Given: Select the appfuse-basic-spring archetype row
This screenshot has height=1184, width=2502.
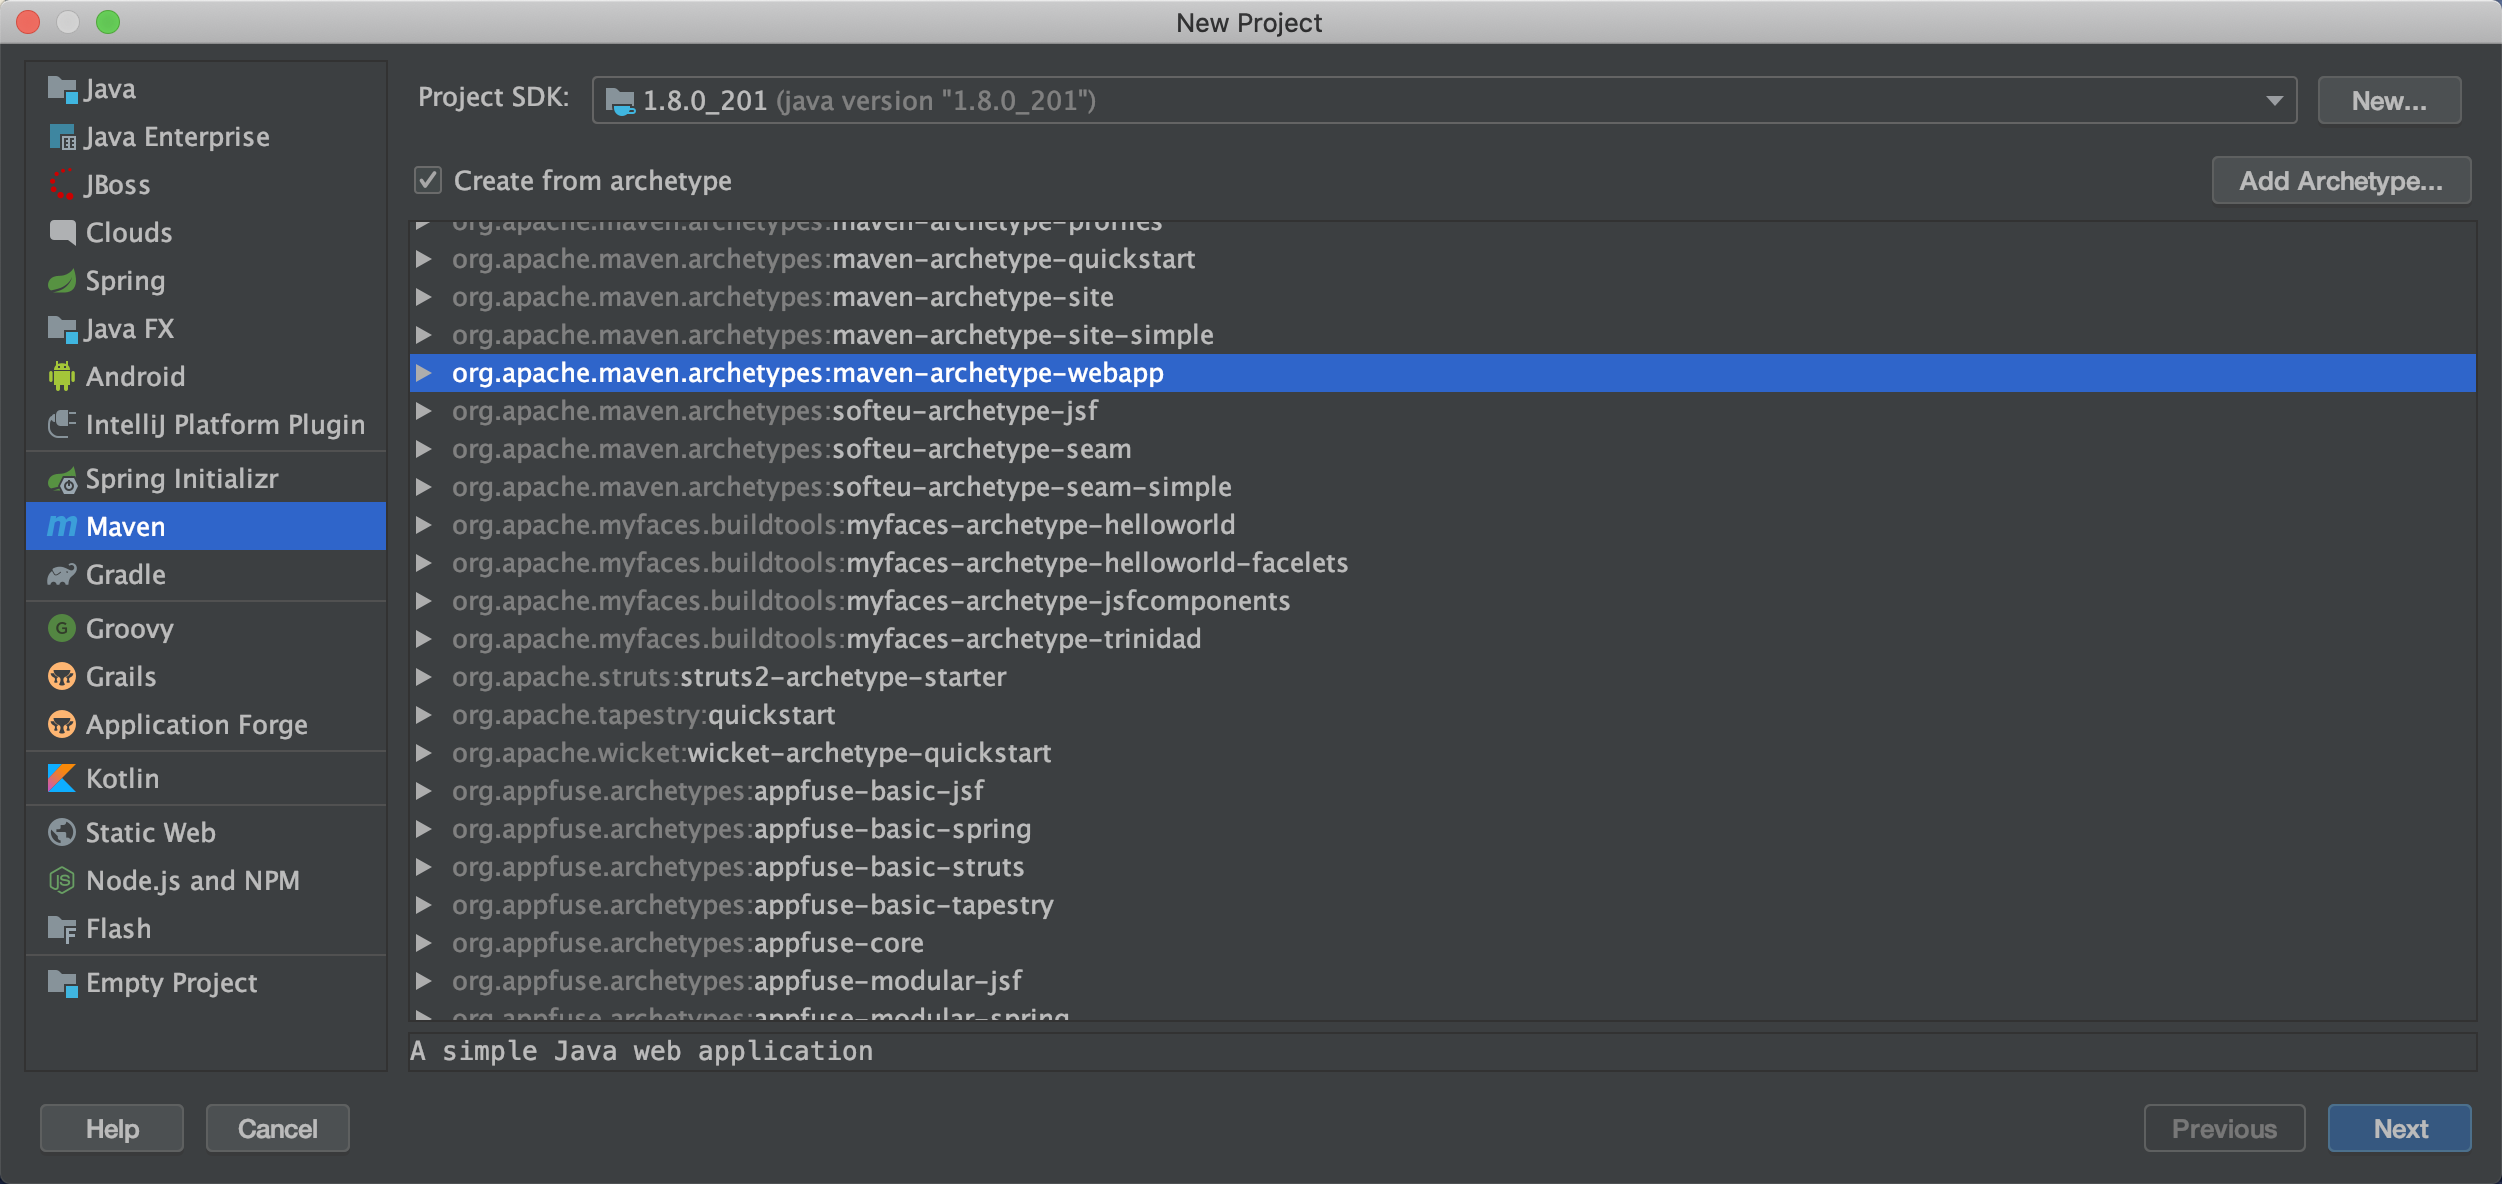Looking at the screenshot, I should [x=741, y=829].
